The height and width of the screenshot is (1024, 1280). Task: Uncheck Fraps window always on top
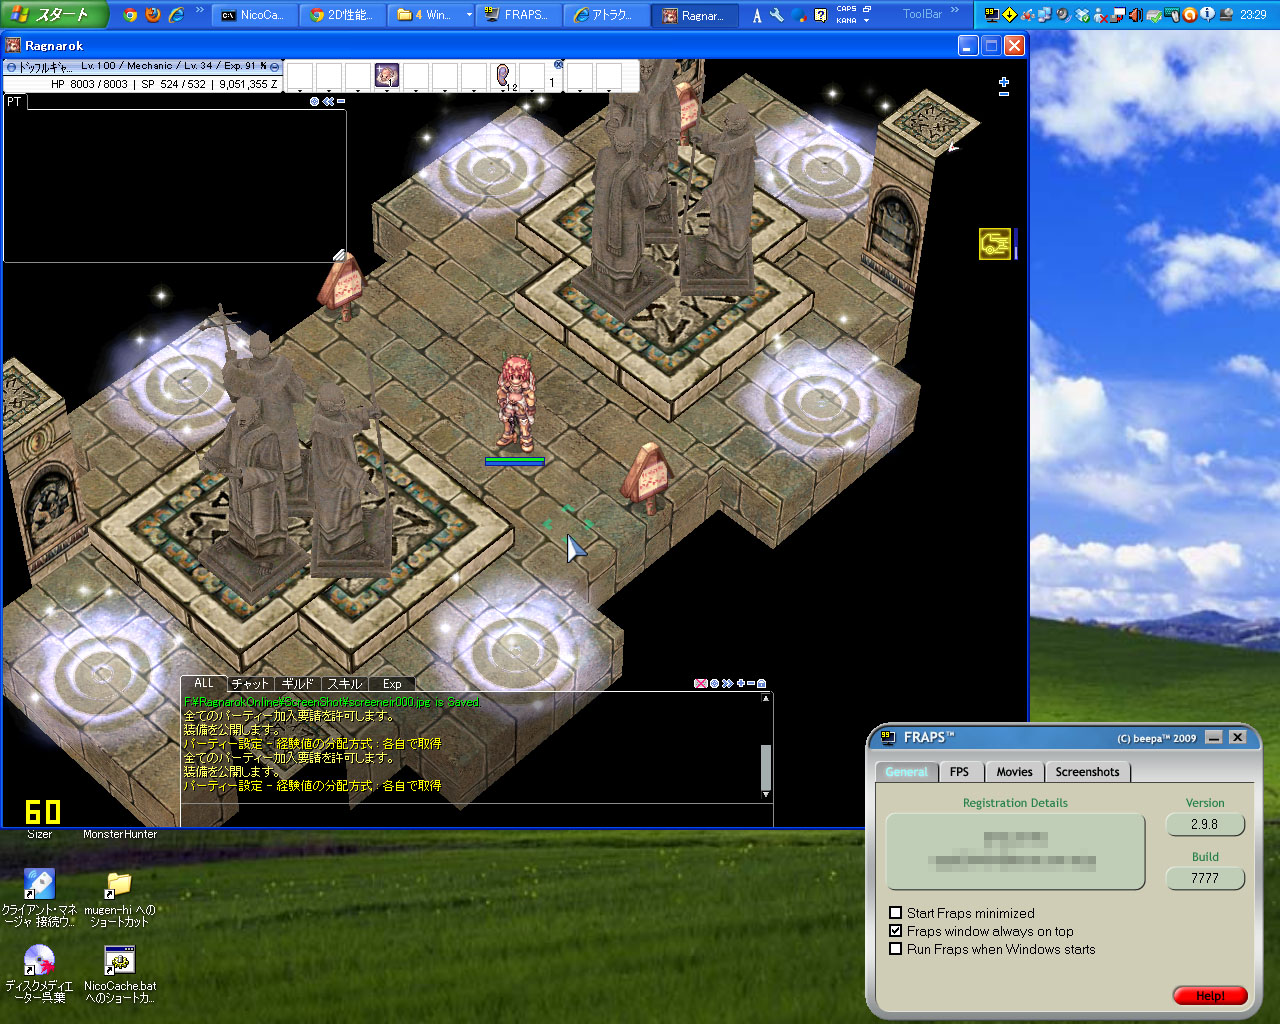pyautogui.click(x=896, y=931)
